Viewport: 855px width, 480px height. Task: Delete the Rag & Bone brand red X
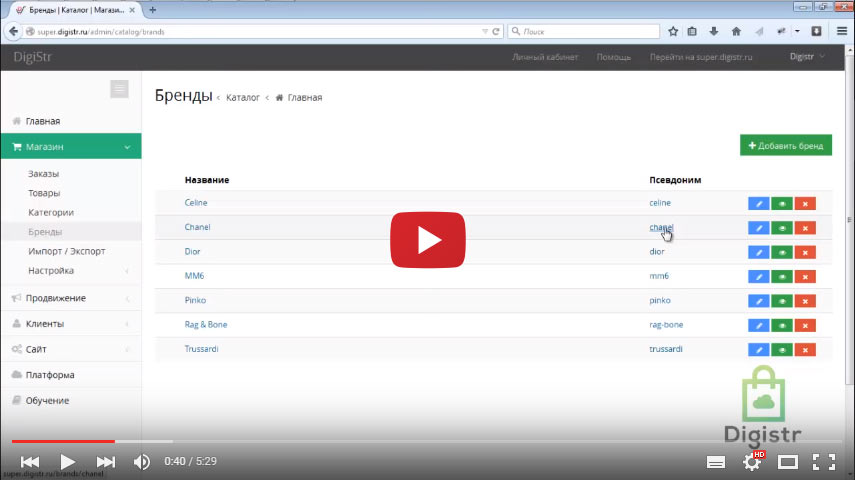(805, 326)
